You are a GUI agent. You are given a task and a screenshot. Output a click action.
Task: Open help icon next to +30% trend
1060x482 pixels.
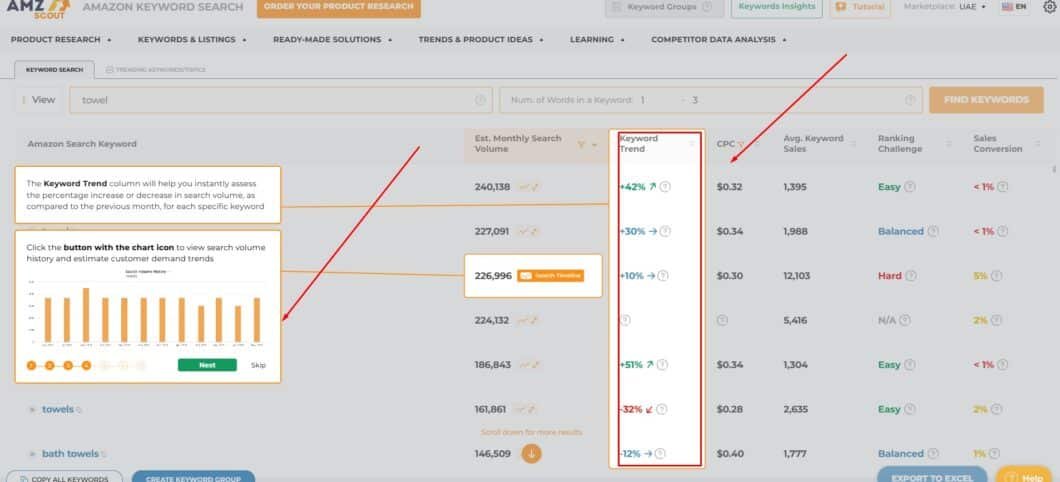(665, 231)
